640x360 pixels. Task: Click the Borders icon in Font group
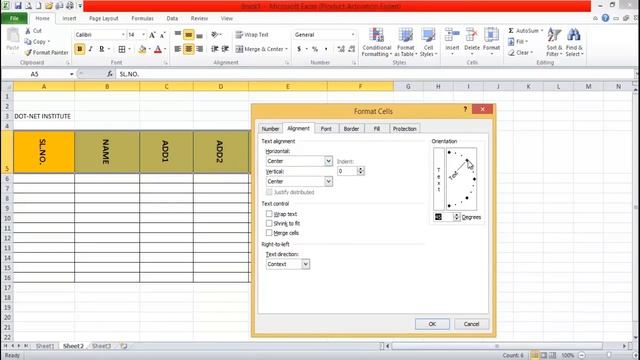click(122, 49)
